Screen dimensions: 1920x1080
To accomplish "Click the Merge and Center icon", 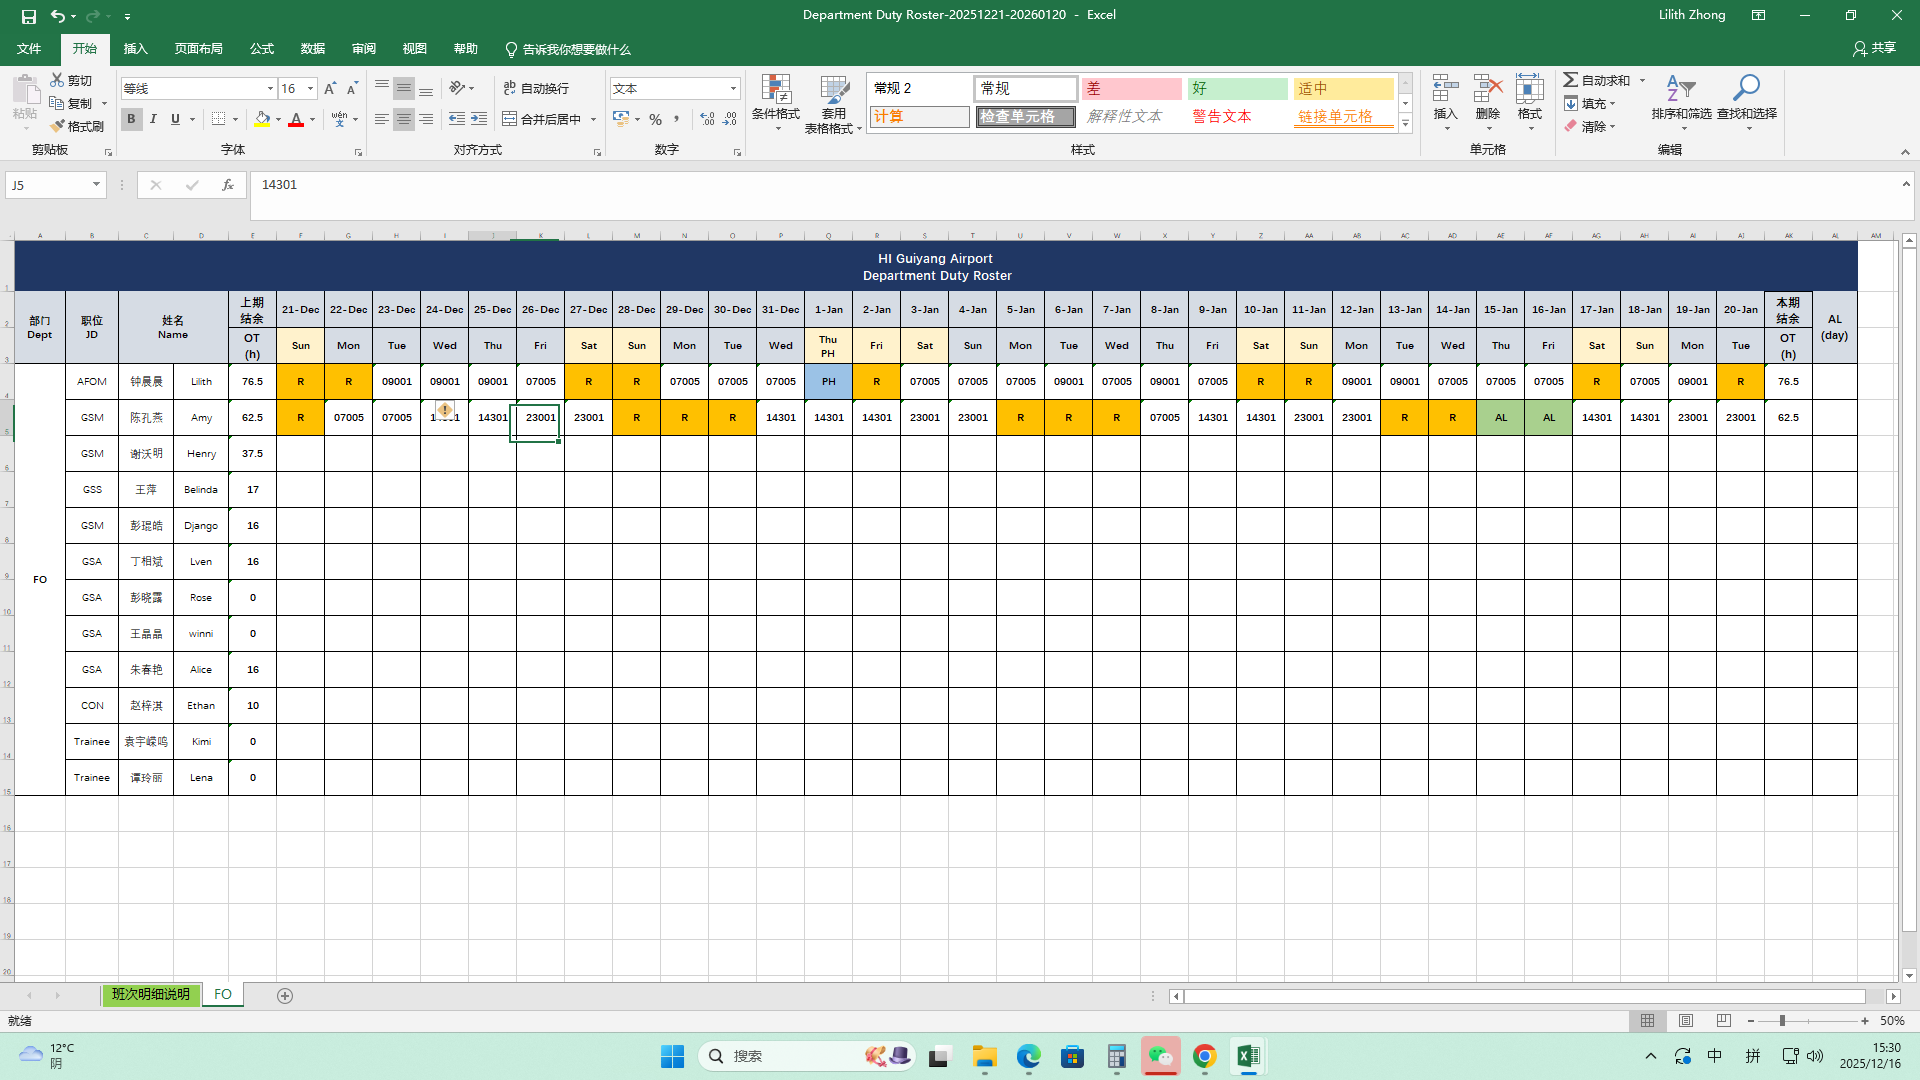I will [x=510, y=119].
